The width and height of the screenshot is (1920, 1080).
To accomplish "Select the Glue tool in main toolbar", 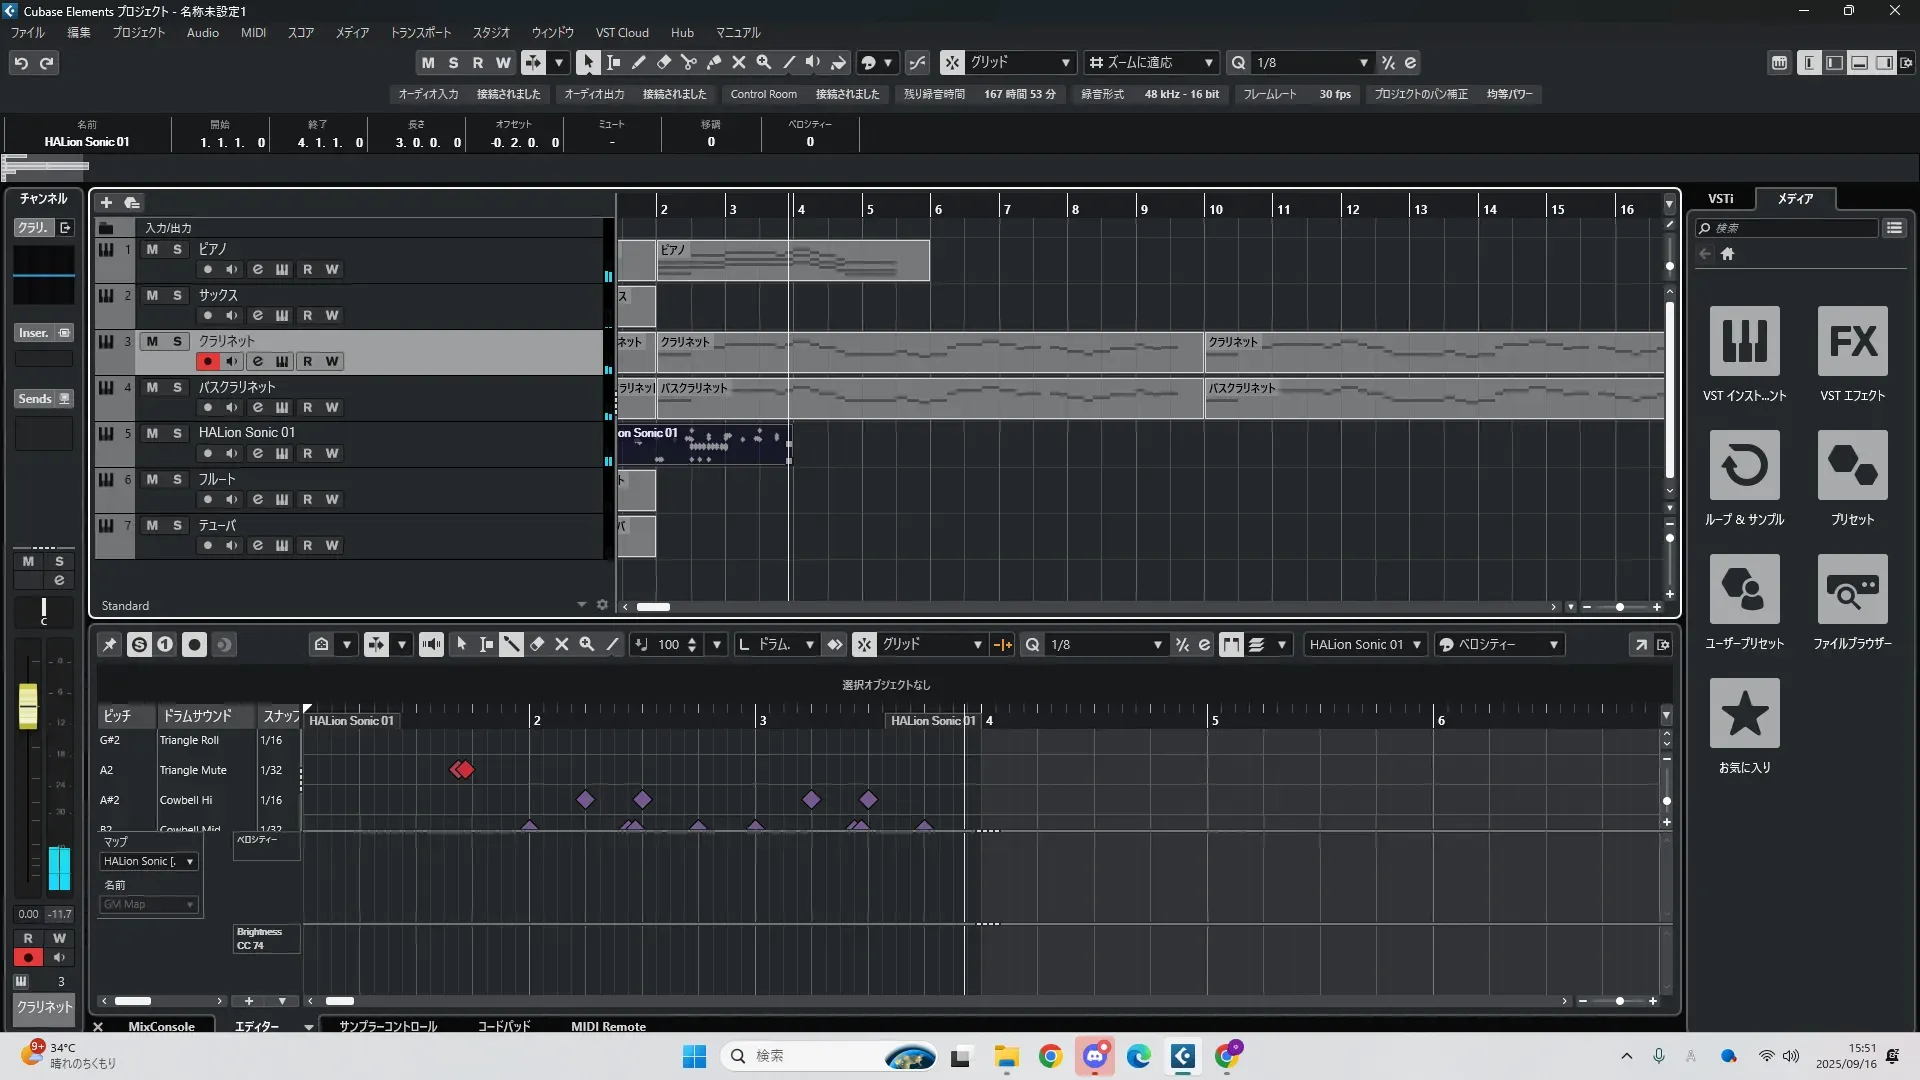I will click(x=713, y=62).
